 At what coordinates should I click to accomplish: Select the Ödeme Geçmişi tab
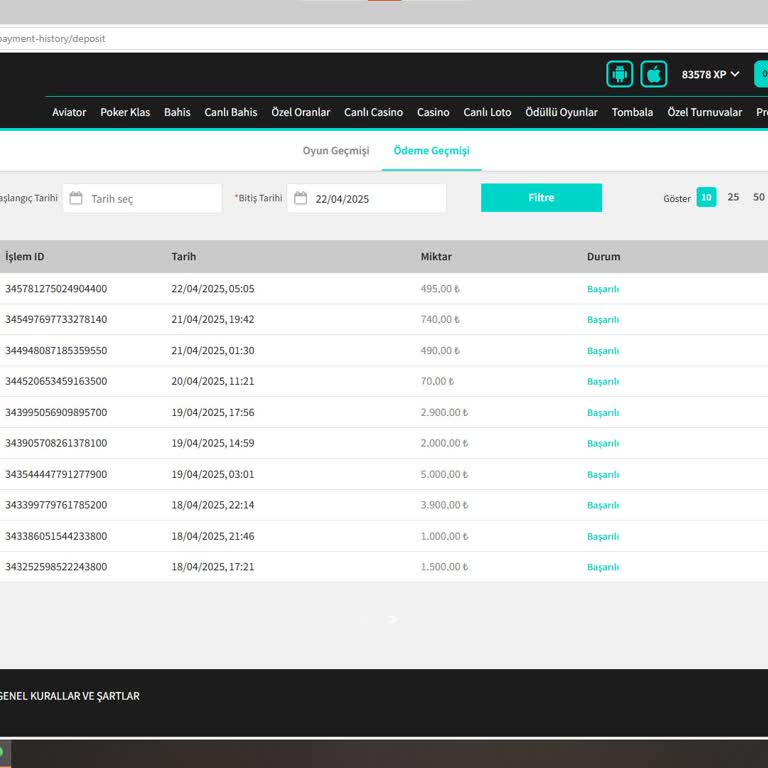click(431, 151)
